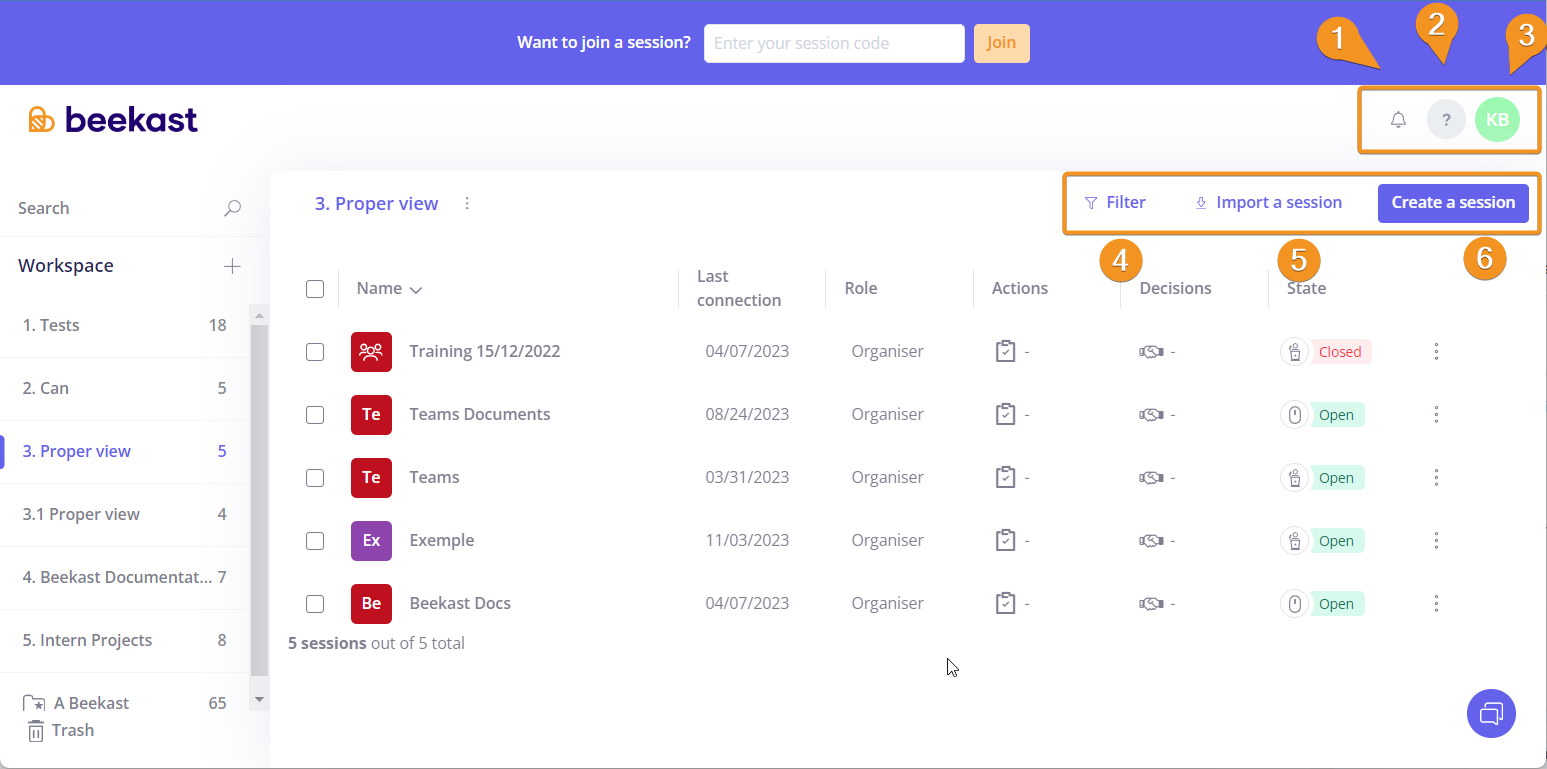Add a new workspace with plus icon
Screen dimensions: 1547x769
coord(232,266)
